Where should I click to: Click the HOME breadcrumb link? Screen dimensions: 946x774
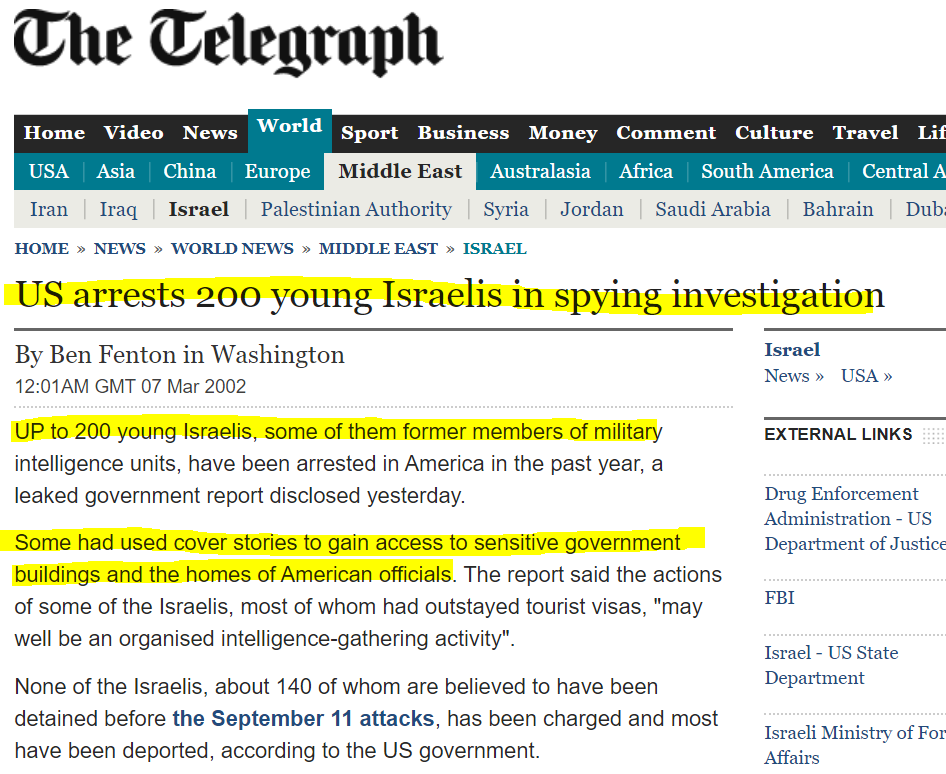tap(42, 248)
